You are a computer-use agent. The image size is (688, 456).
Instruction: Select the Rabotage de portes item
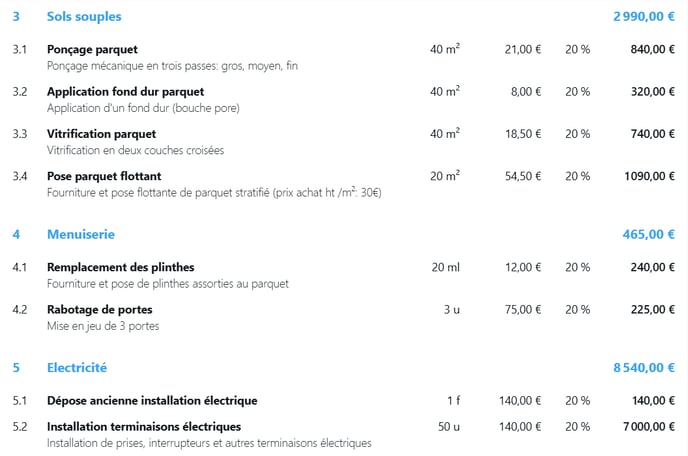[x=100, y=309]
